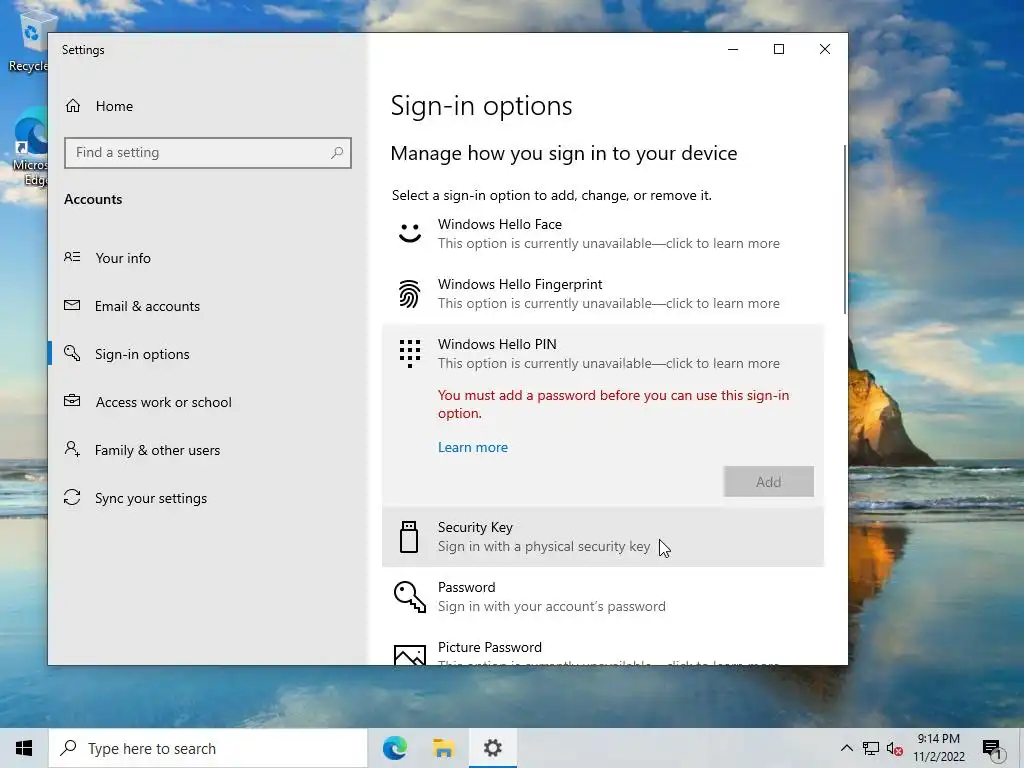Click the Find a setting search box
This screenshot has width=1024, height=768.
pyautogui.click(x=208, y=153)
